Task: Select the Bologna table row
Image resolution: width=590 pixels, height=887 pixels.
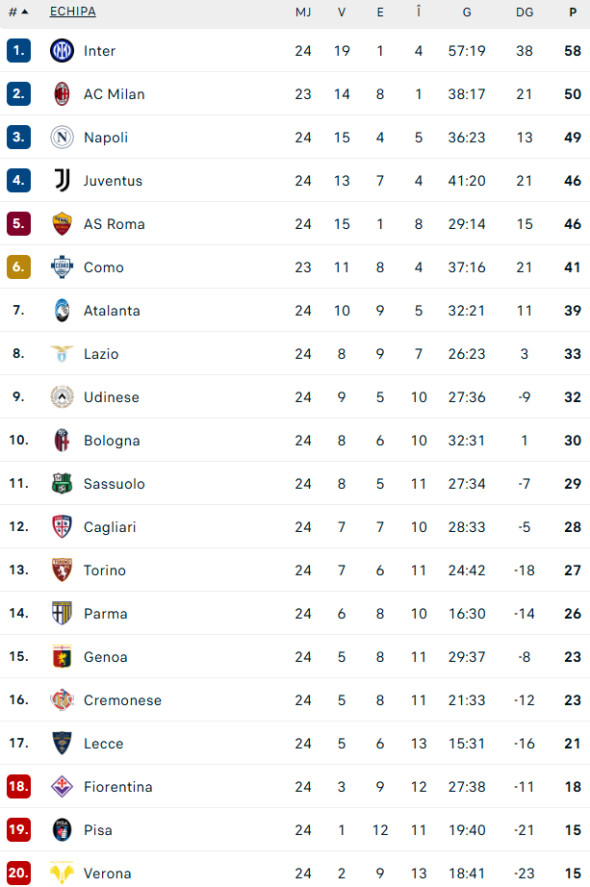Action: click(295, 440)
